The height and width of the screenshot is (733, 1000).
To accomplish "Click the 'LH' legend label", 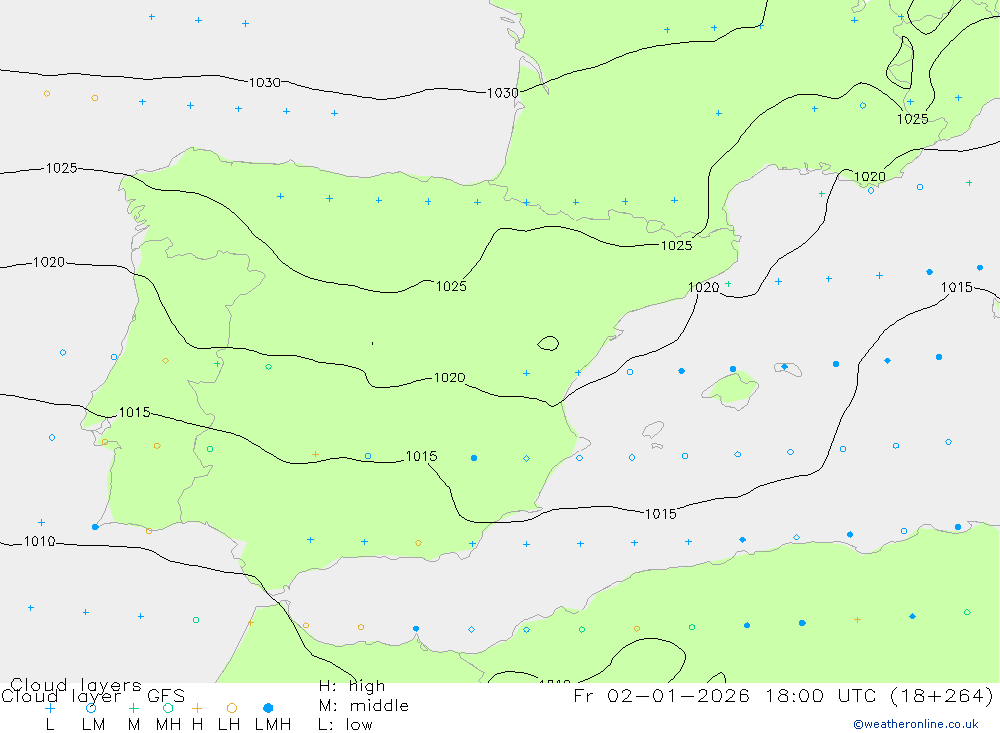I will click(x=229, y=725).
